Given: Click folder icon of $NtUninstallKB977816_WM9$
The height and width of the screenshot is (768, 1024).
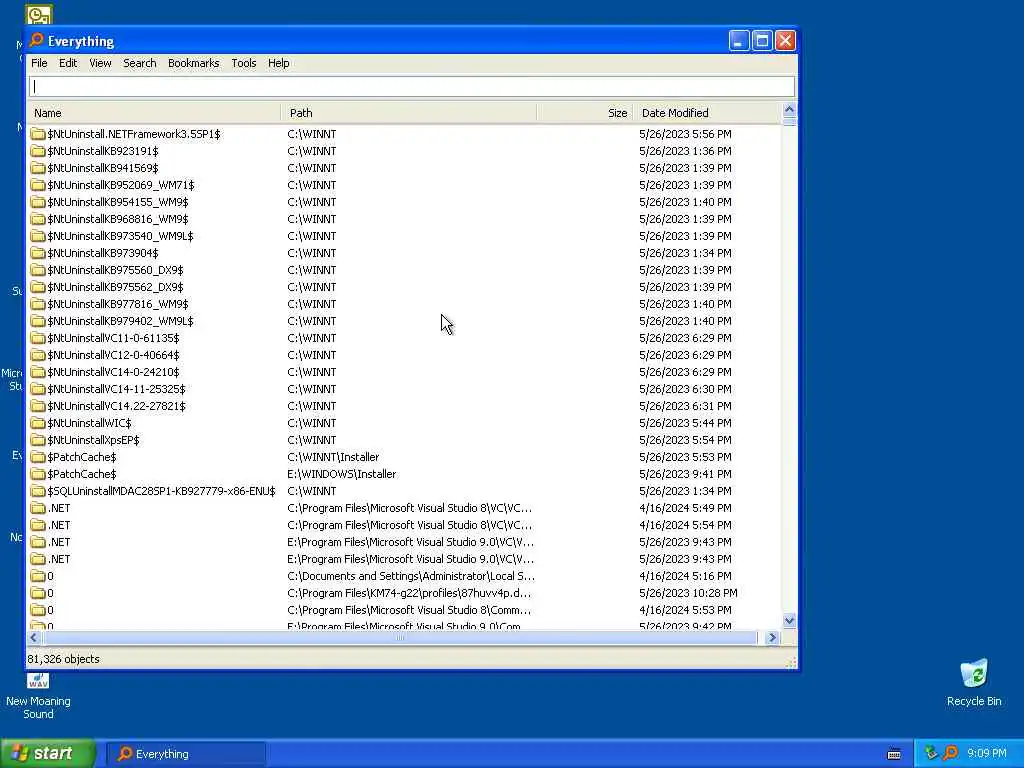Looking at the screenshot, I should pyautogui.click(x=38, y=304).
